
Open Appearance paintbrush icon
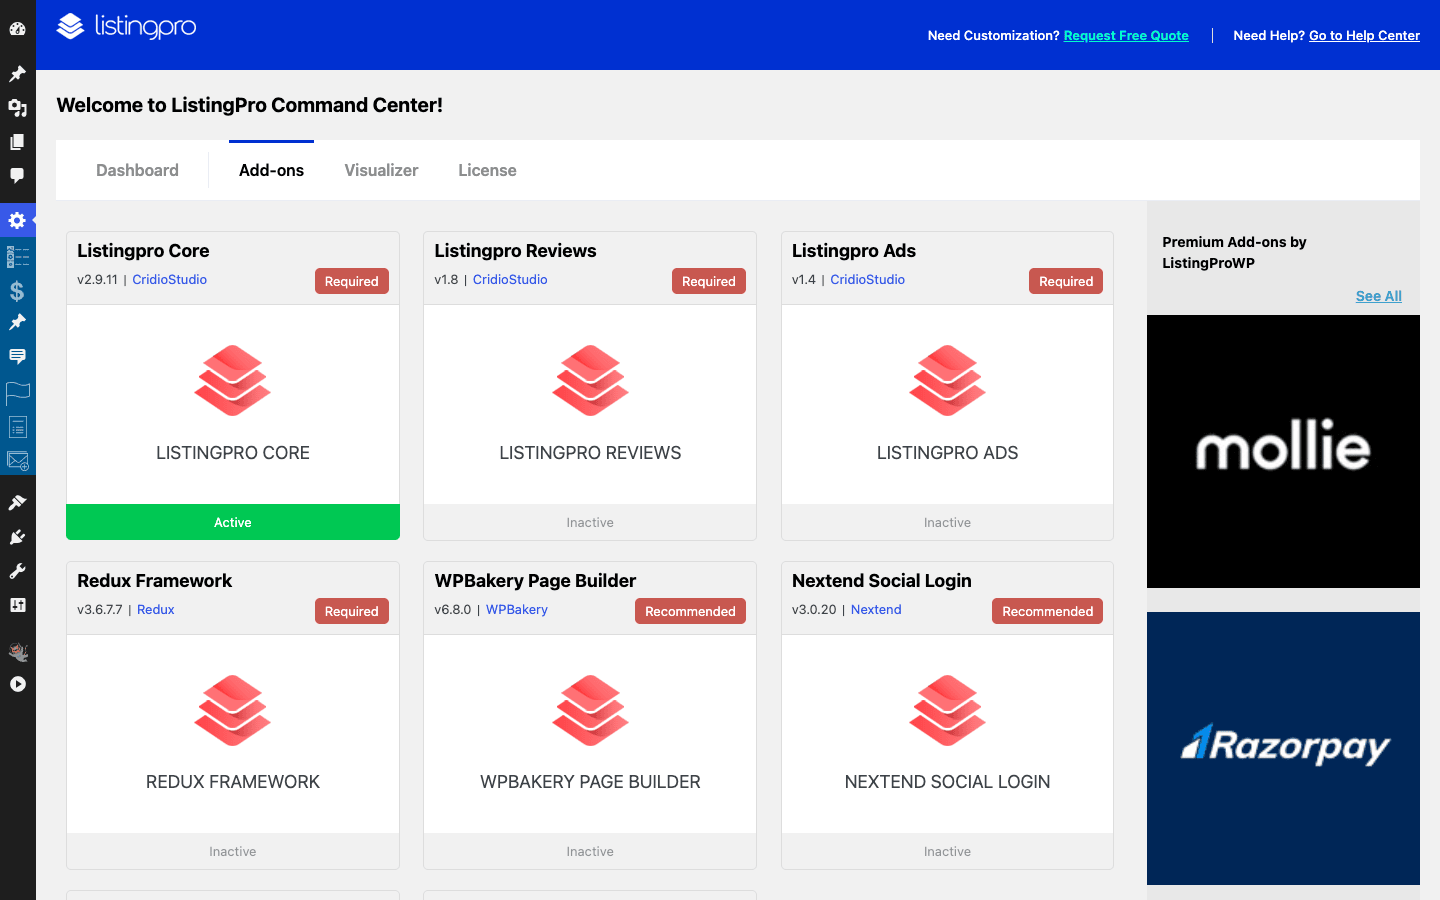pyautogui.click(x=17, y=503)
